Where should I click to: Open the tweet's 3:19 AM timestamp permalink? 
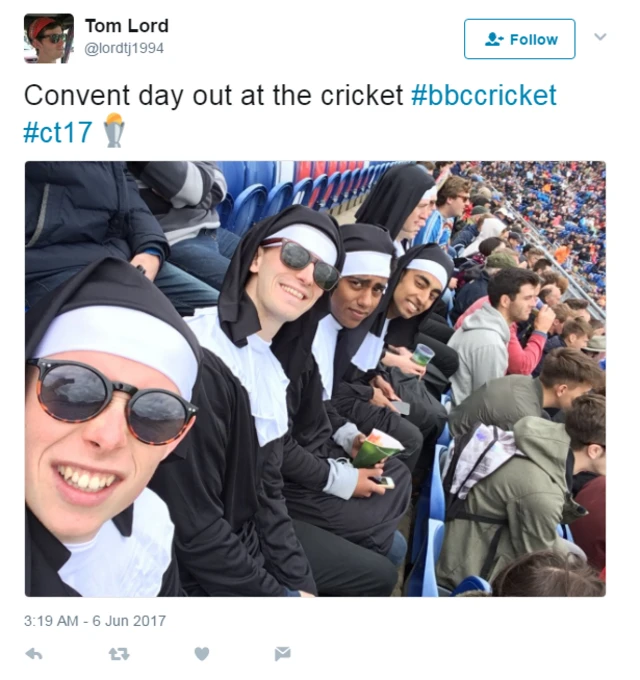(51, 621)
